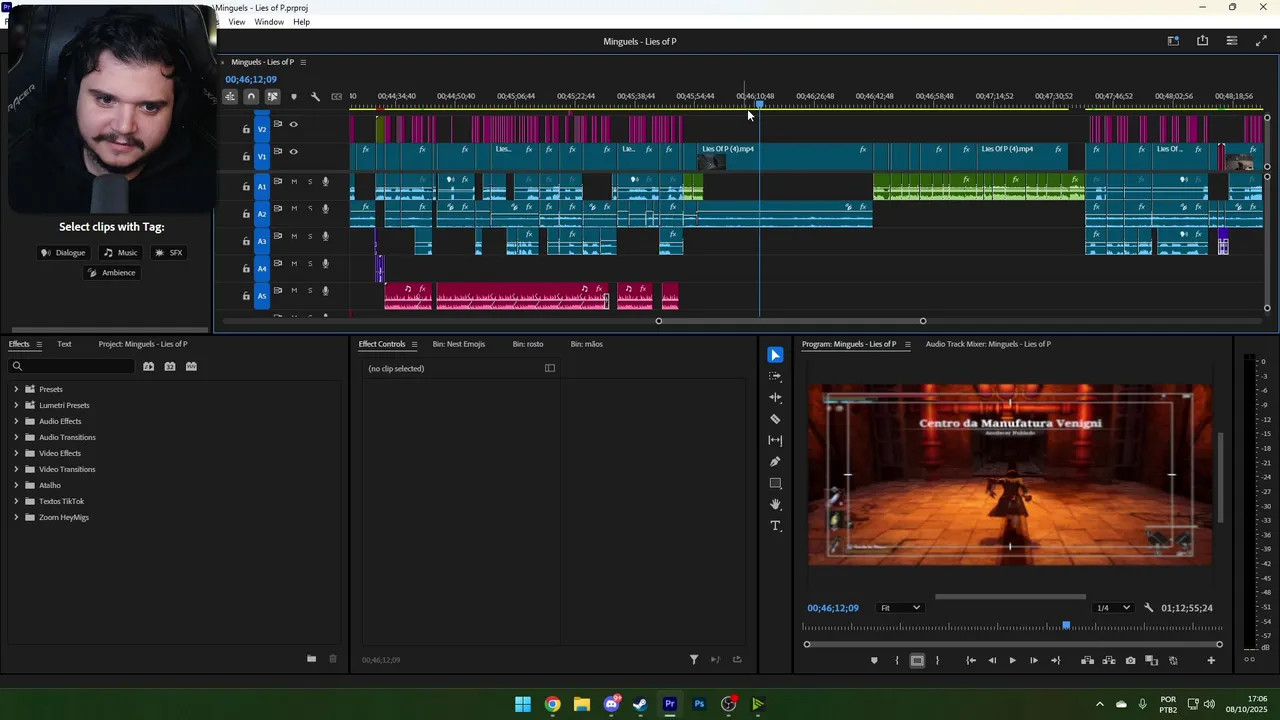
Task: Select the Razor tool
Action: coord(775,419)
